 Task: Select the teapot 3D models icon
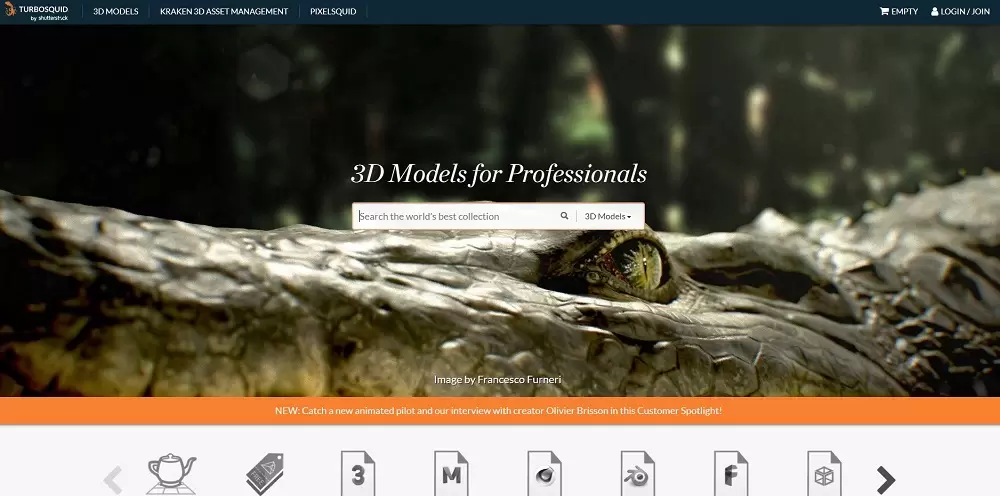[171, 474]
